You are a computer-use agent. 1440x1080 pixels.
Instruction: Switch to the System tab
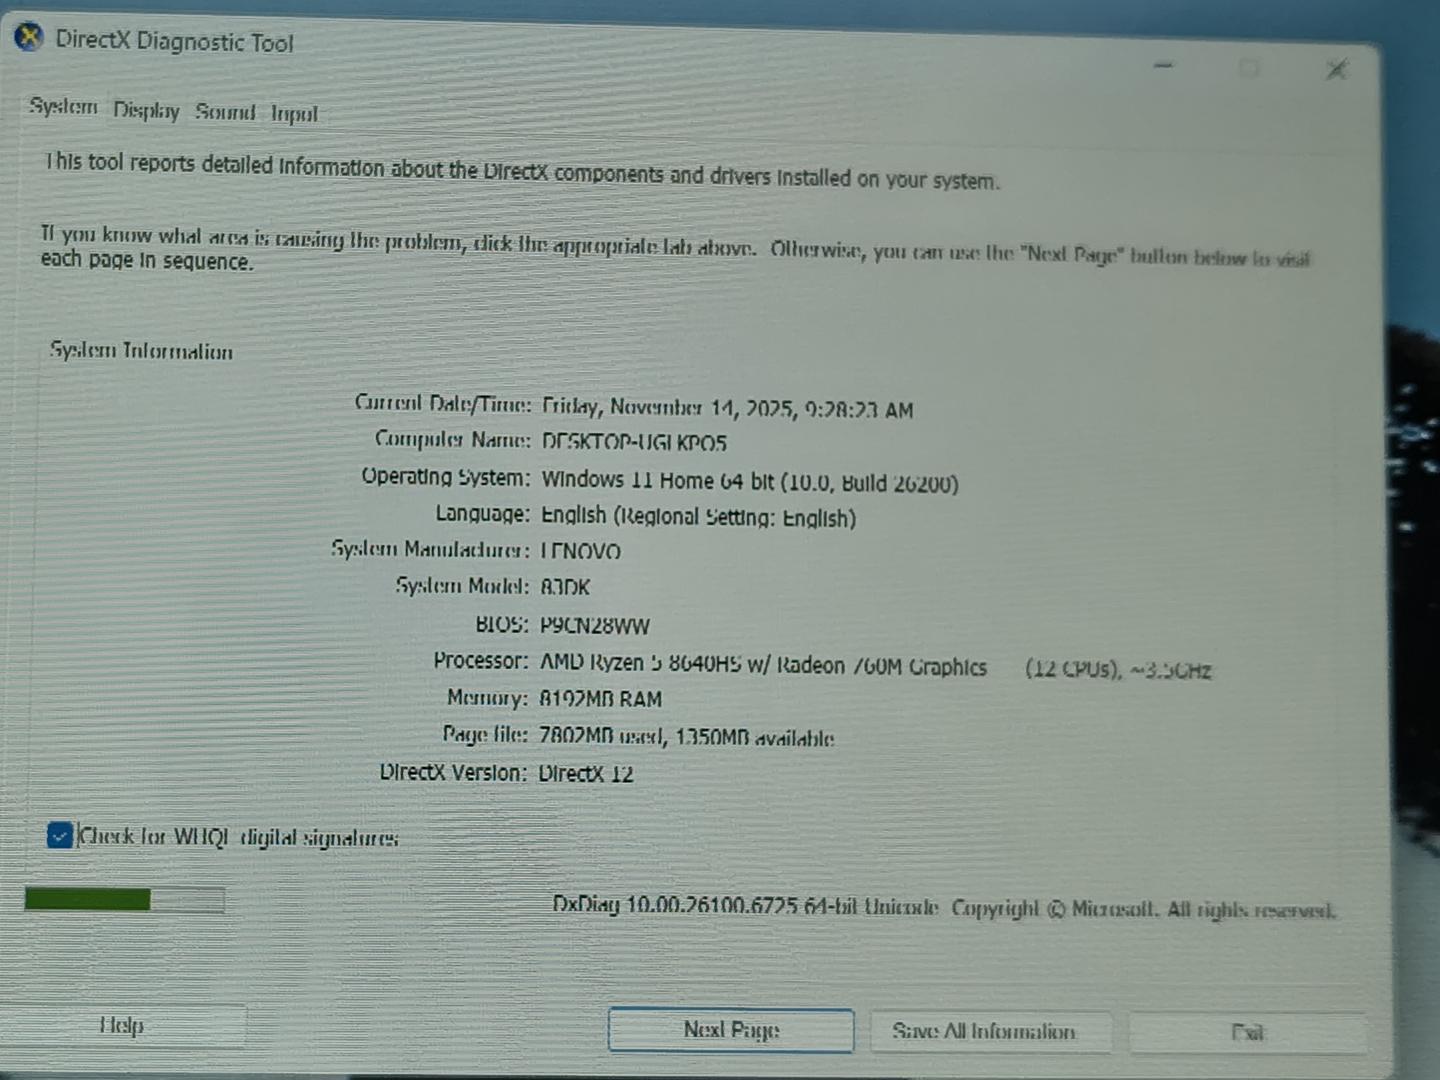(63, 106)
